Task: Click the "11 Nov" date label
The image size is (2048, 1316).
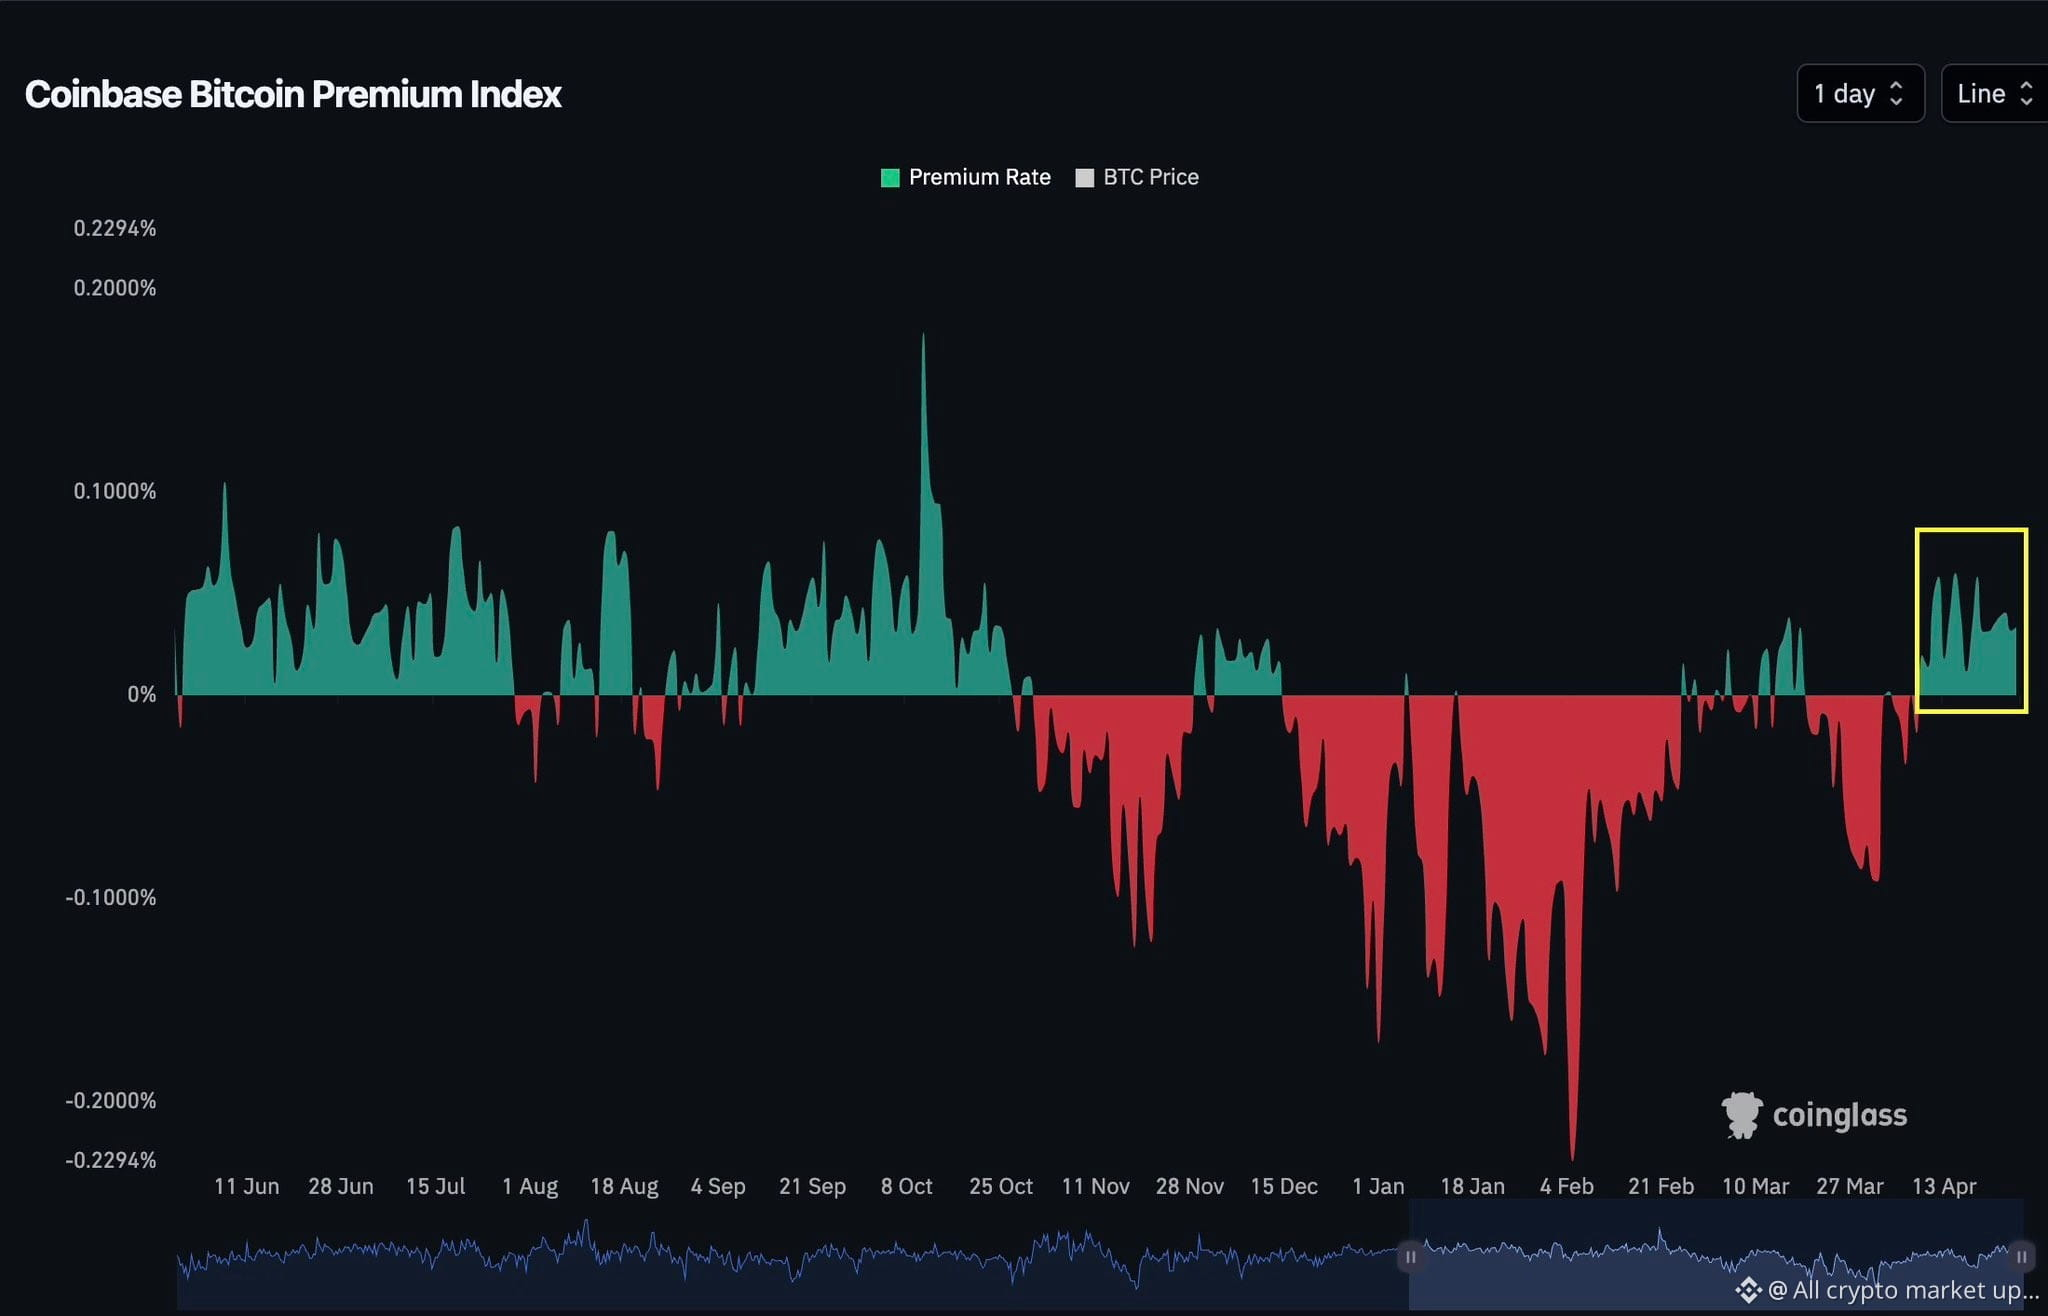Action: (x=1096, y=1186)
